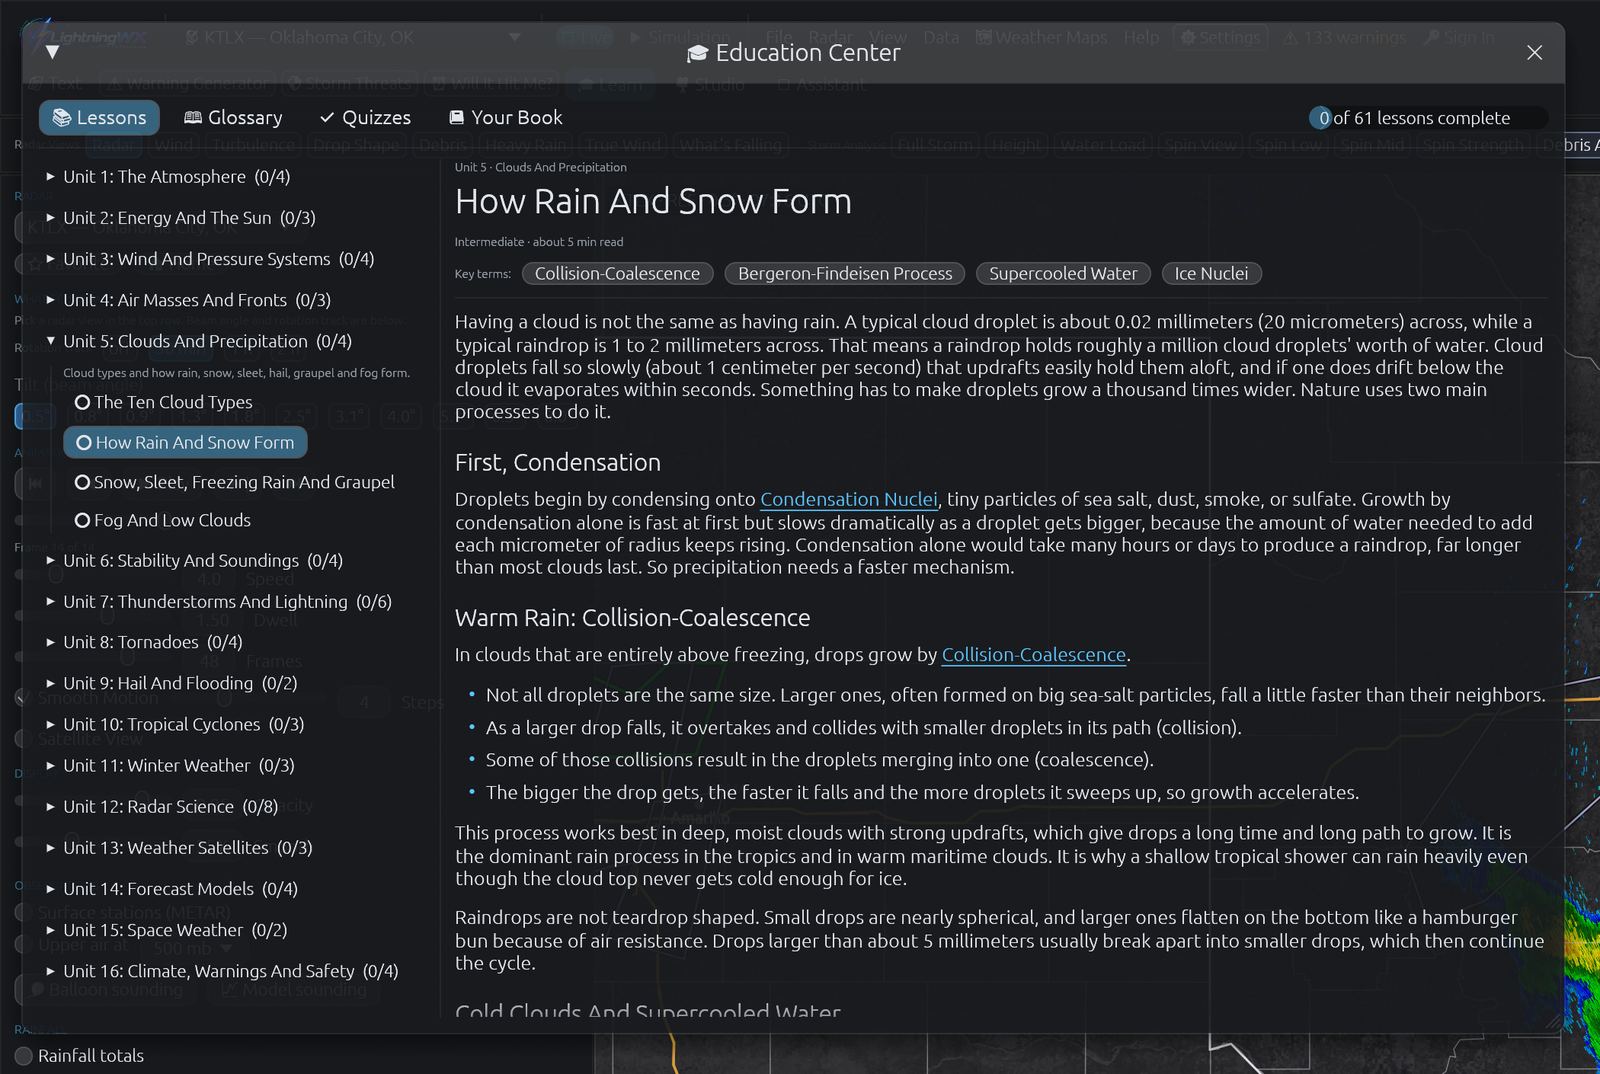Click the Collision-Coalescence key term chip

pos(617,273)
